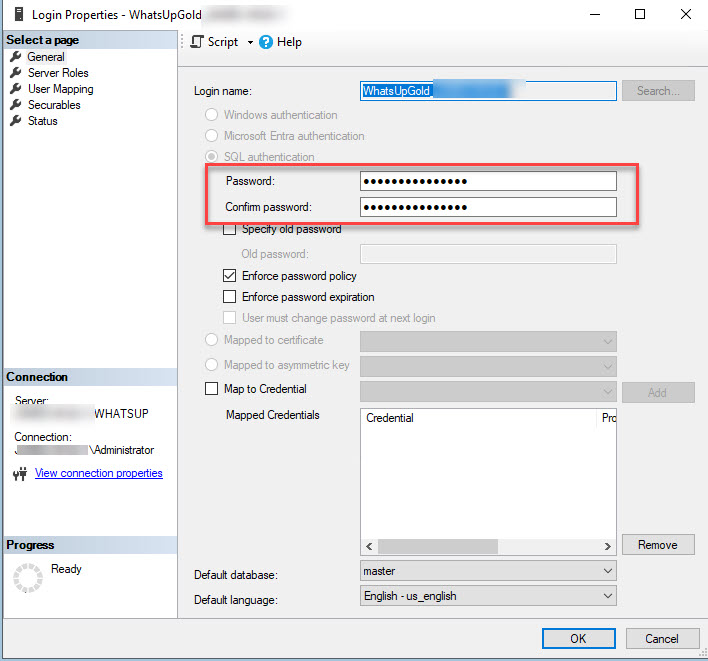The height and width of the screenshot is (661, 708).
Task: Click the Old password field
Action: click(488, 254)
